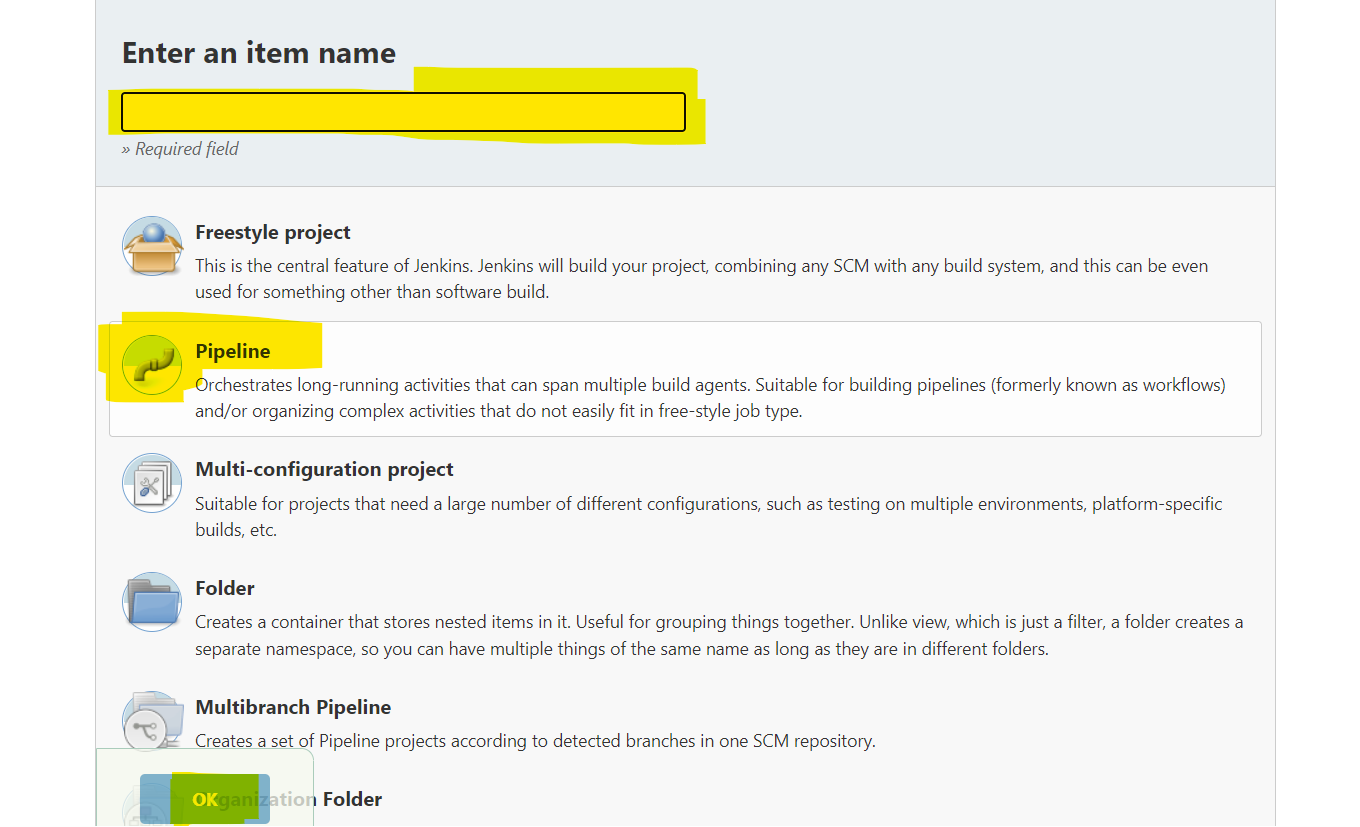Select the Multi-configuration project icon
1360x827 pixels.
click(152, 483)
